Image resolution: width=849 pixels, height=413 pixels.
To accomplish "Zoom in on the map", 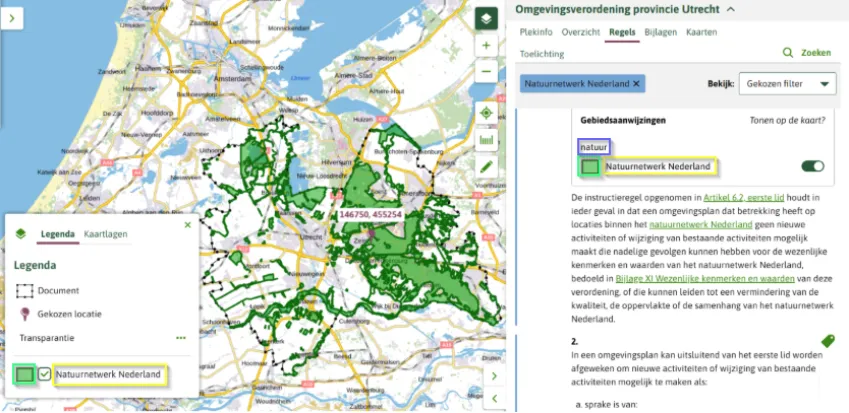I will tap(486, 46).
